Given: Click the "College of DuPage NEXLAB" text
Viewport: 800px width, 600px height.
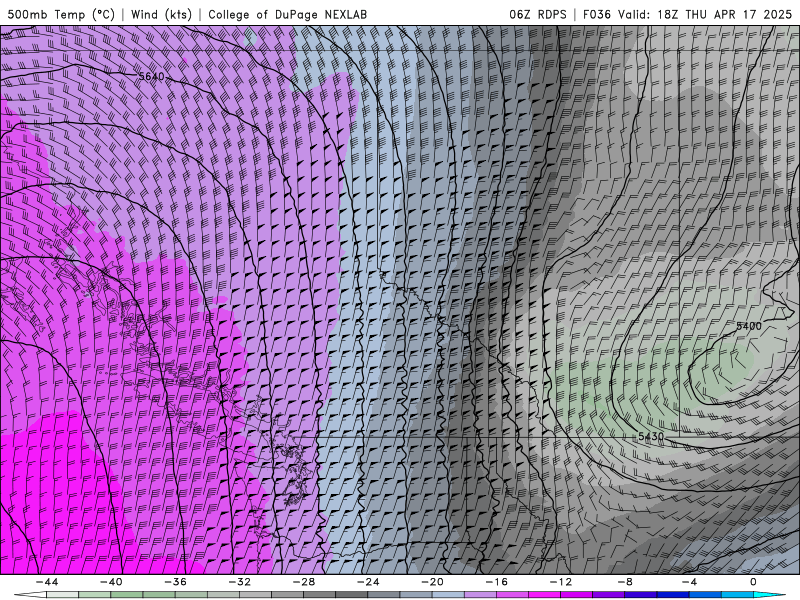Looking at the screenshot, I should pos(287,14).
